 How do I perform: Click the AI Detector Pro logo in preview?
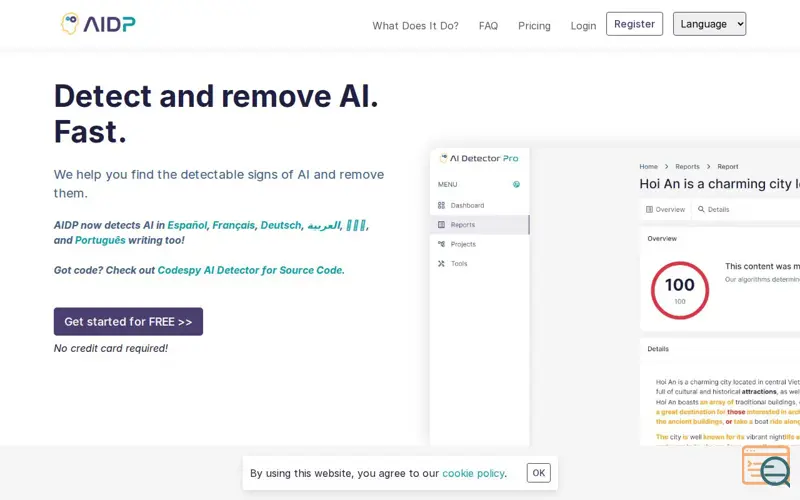point(479,158)
